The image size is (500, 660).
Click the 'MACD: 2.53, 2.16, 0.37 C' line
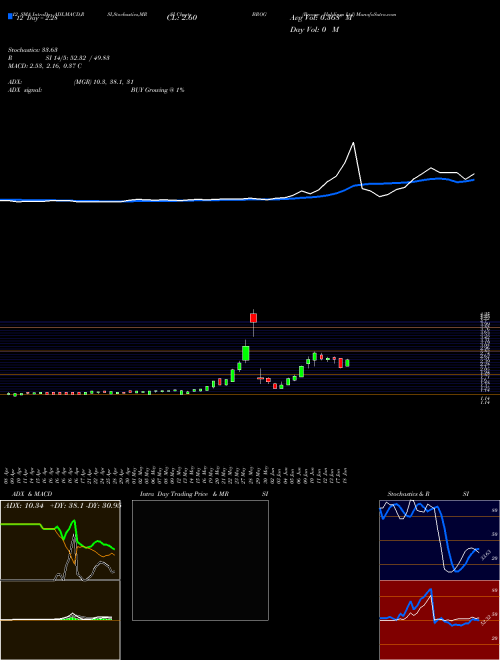(45, 66)
